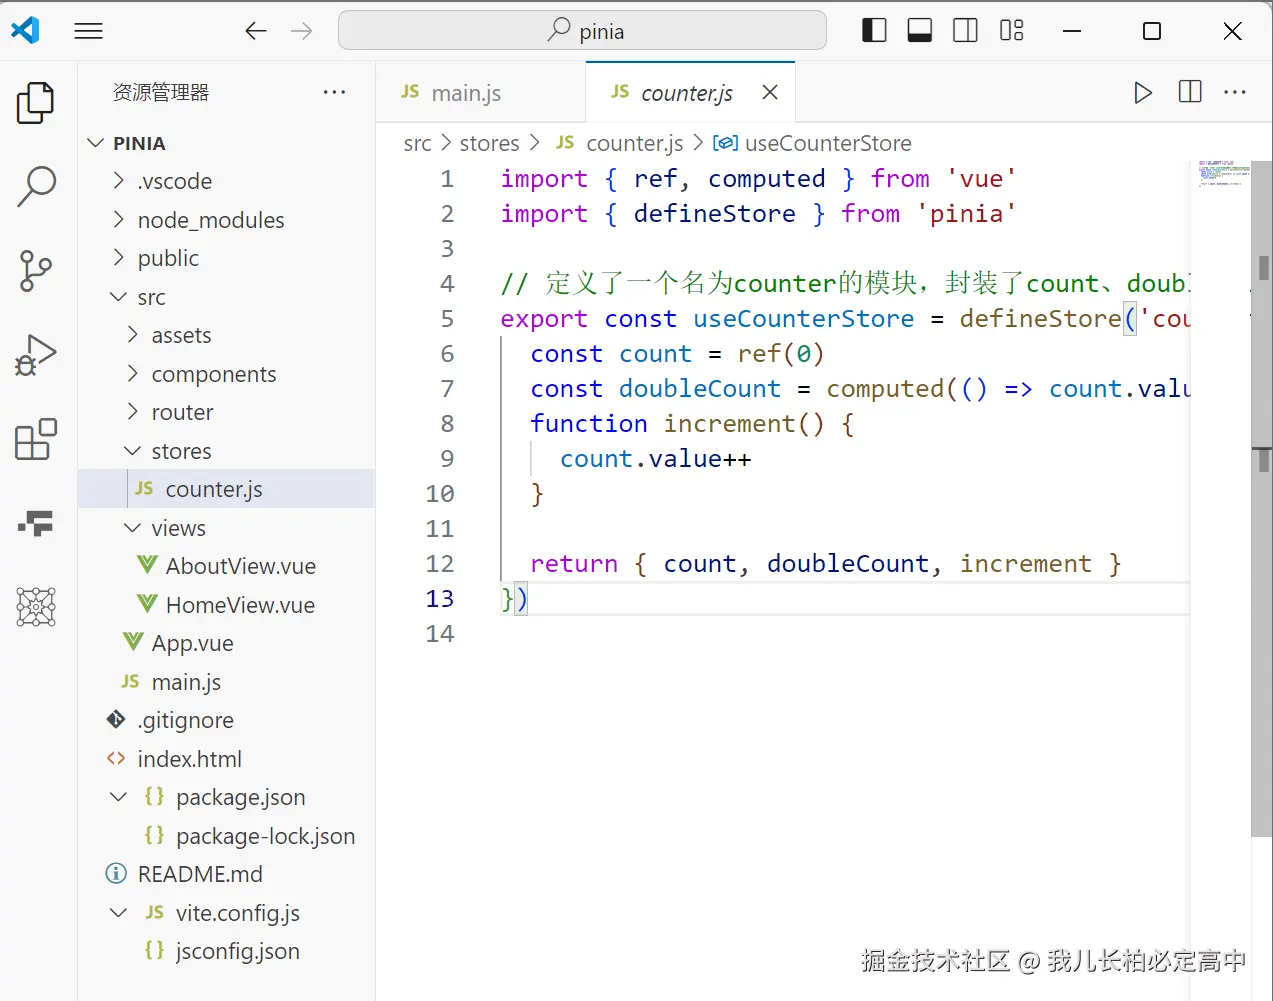The image size is (1273, 1001).
Task: Click the src breadcrumb
Action: click(x=417, y=143)
